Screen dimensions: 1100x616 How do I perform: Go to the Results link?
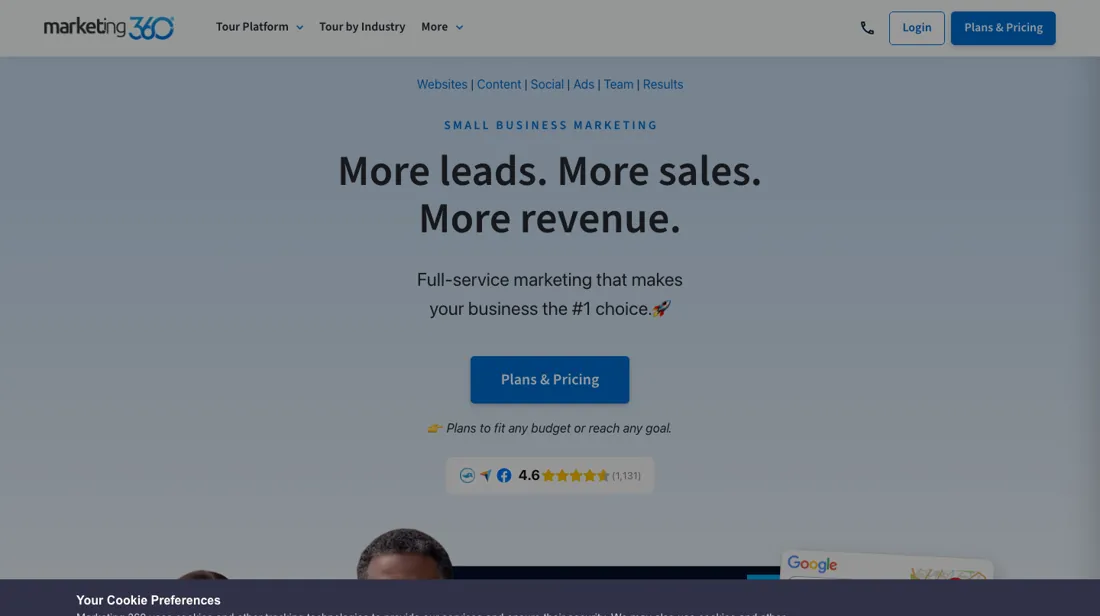[662, 84]
